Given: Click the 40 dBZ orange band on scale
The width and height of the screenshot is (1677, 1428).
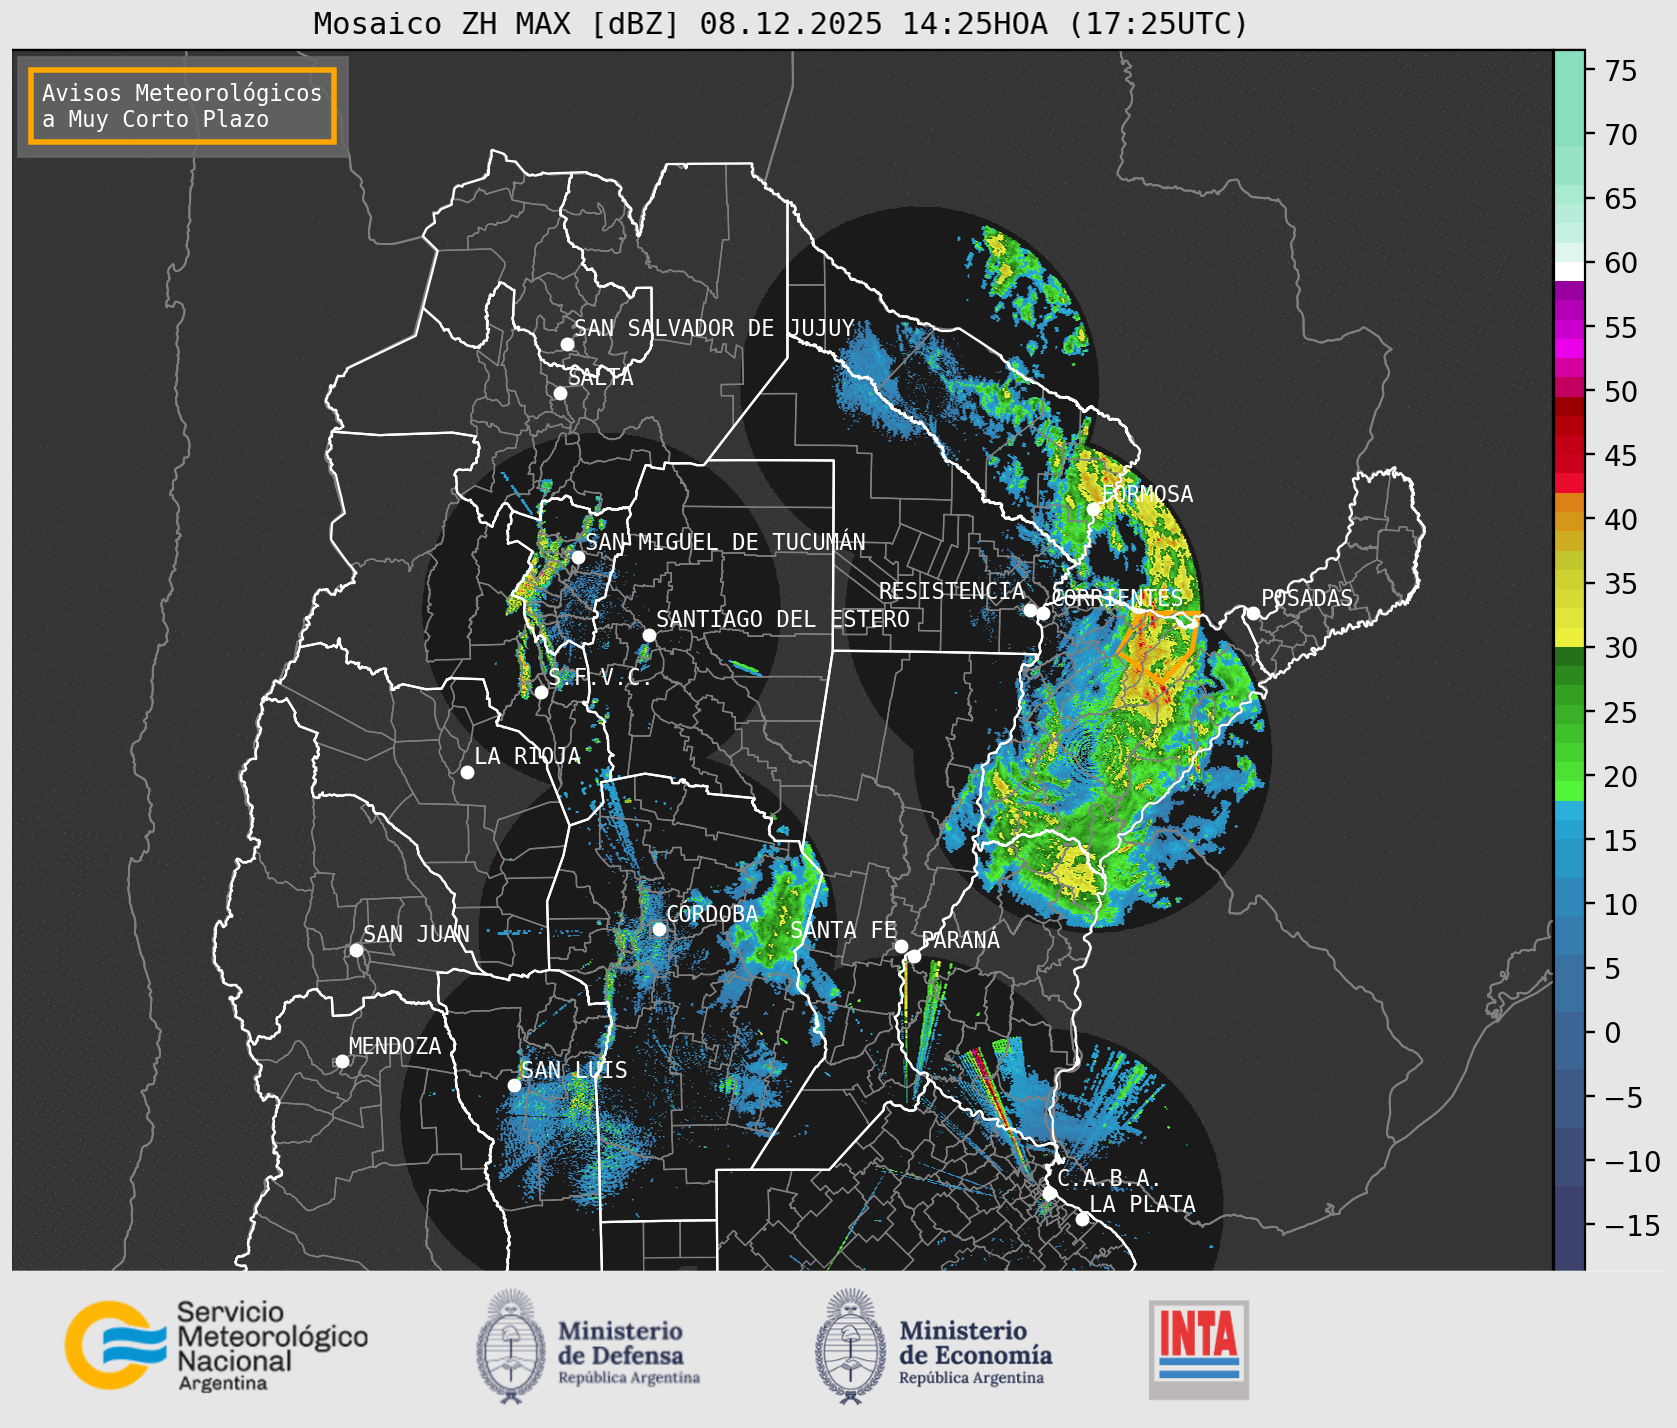Looking at the screenshot, I should coord(1570,520).
